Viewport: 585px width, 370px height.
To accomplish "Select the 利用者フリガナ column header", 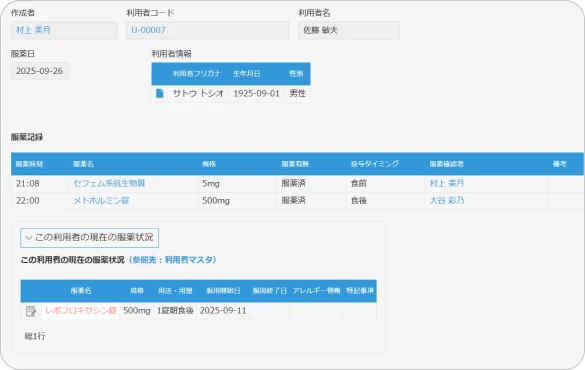I will point(197,74).
